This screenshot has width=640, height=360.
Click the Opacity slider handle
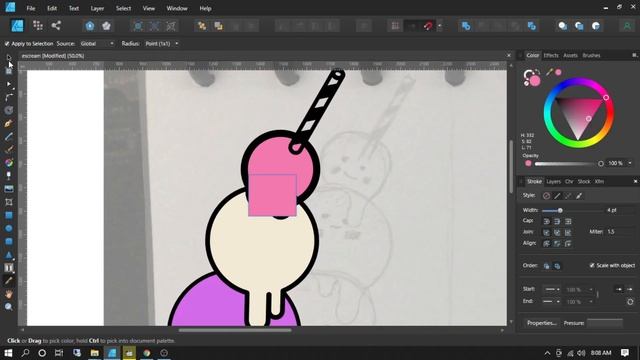pyautogui.click(x=600, y=163)
